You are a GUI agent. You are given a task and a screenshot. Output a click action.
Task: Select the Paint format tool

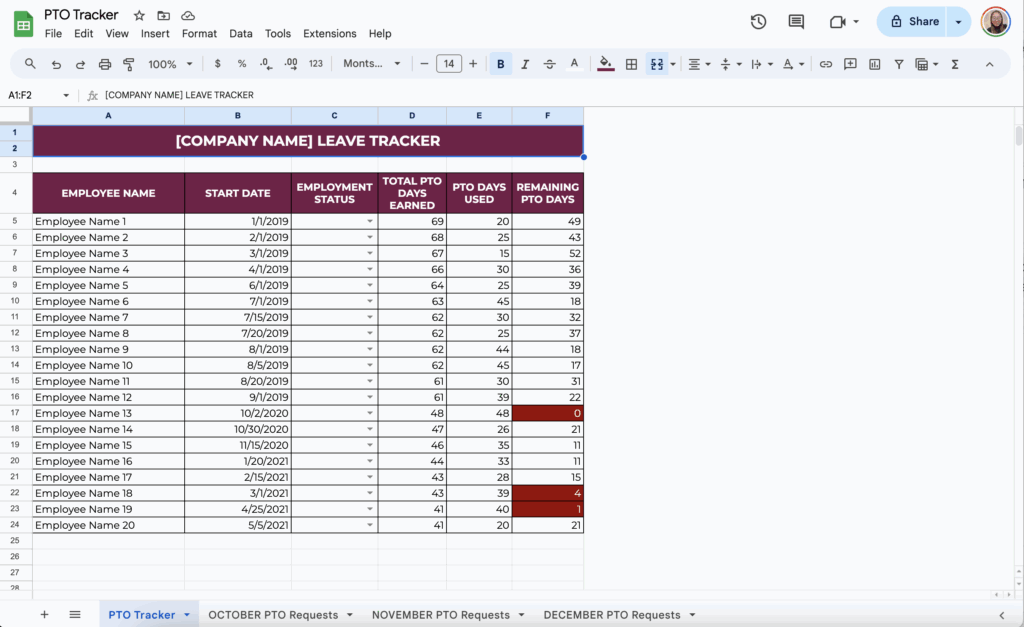click(x=130, y=62)
